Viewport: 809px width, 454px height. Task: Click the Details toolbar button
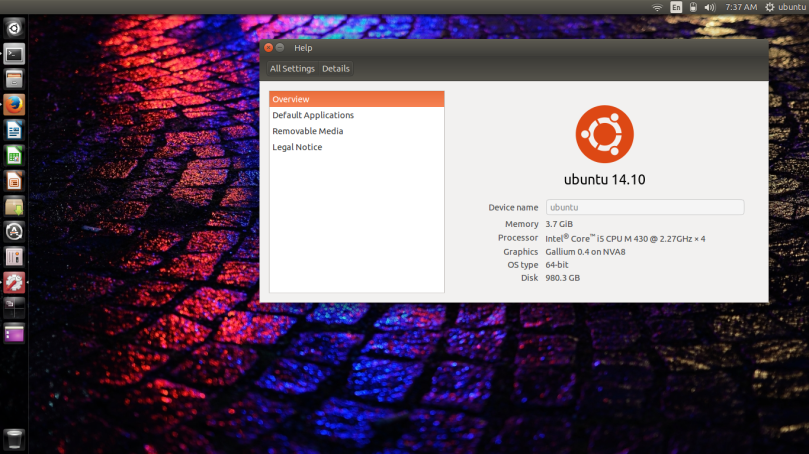click(x=335, y=69)
